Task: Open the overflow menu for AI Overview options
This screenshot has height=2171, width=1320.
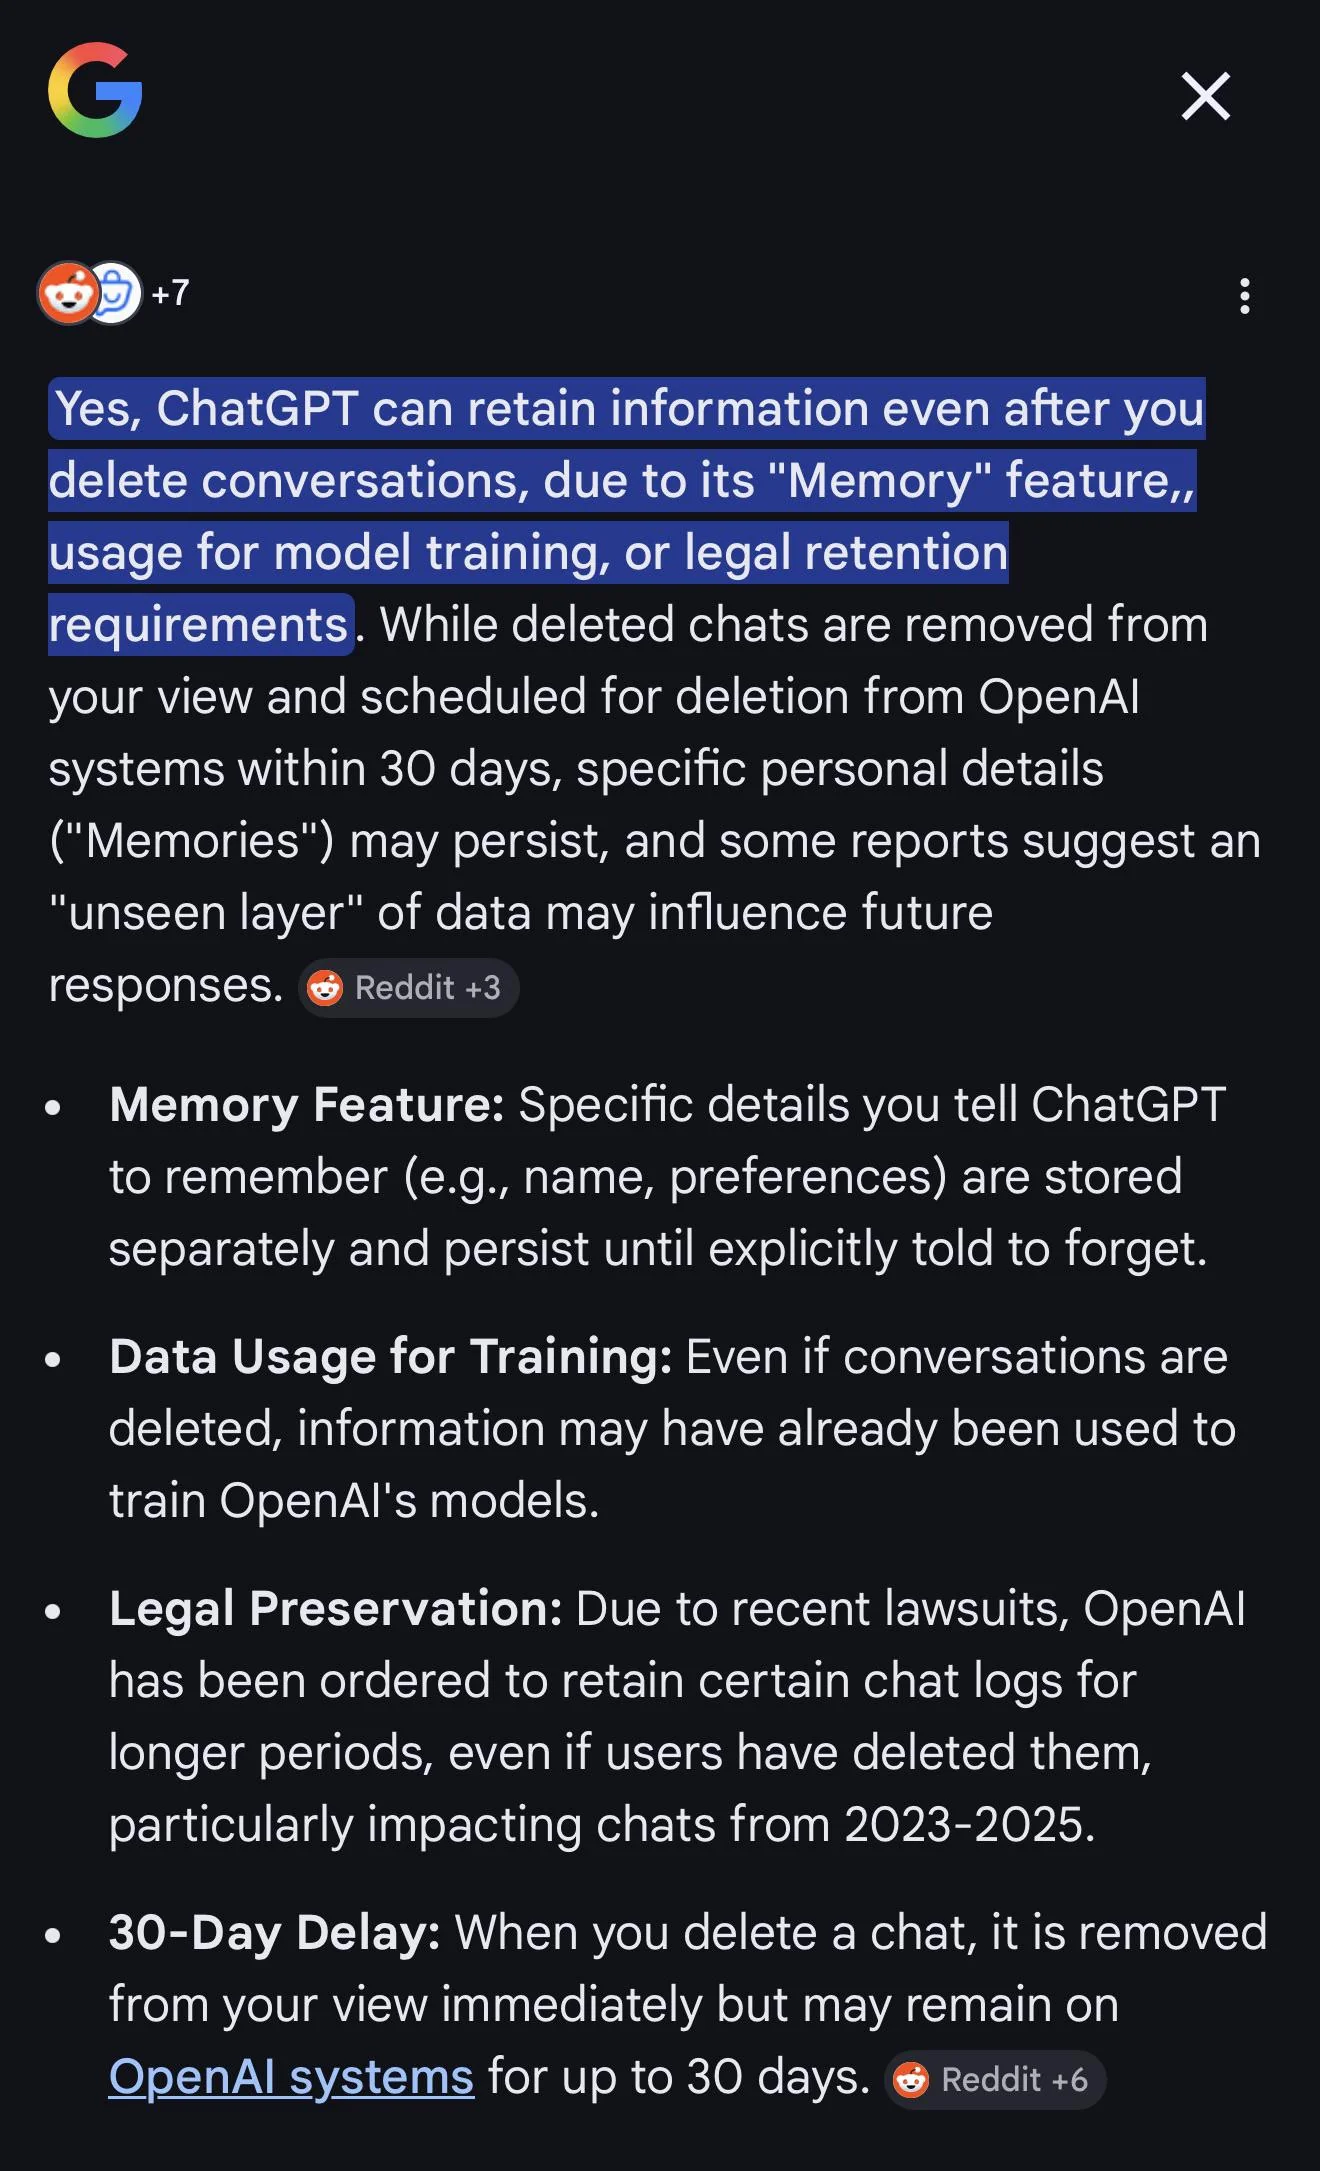Action: tap(1245, 297)
